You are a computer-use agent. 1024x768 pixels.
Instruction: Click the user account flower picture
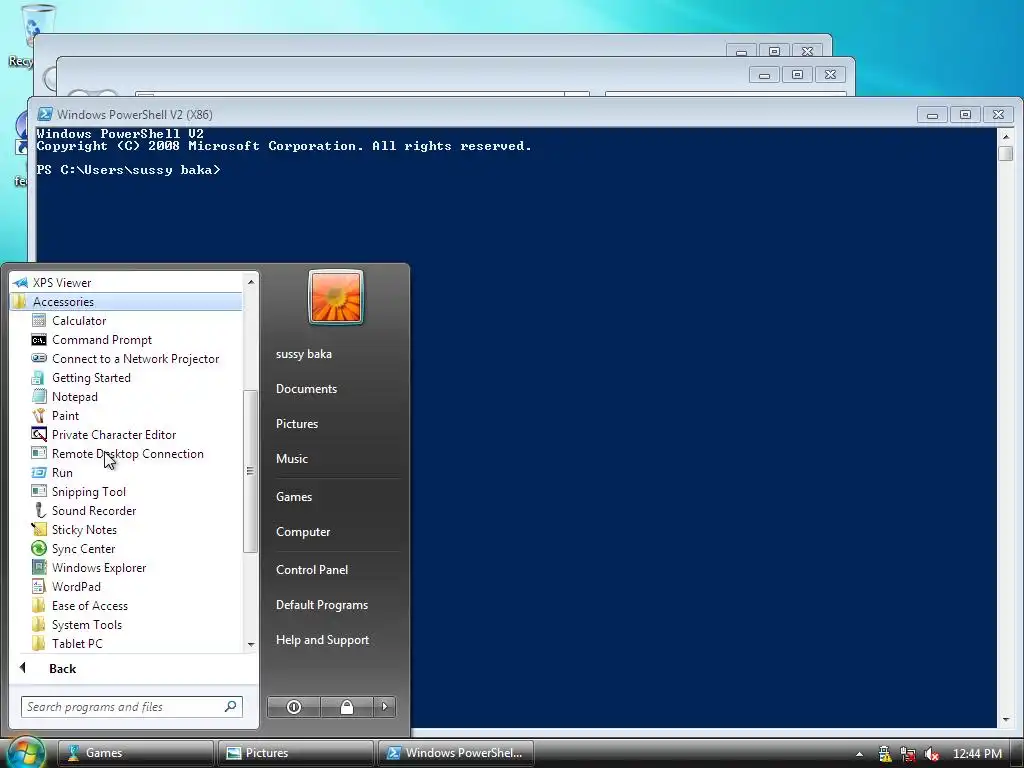coord(336,297)
